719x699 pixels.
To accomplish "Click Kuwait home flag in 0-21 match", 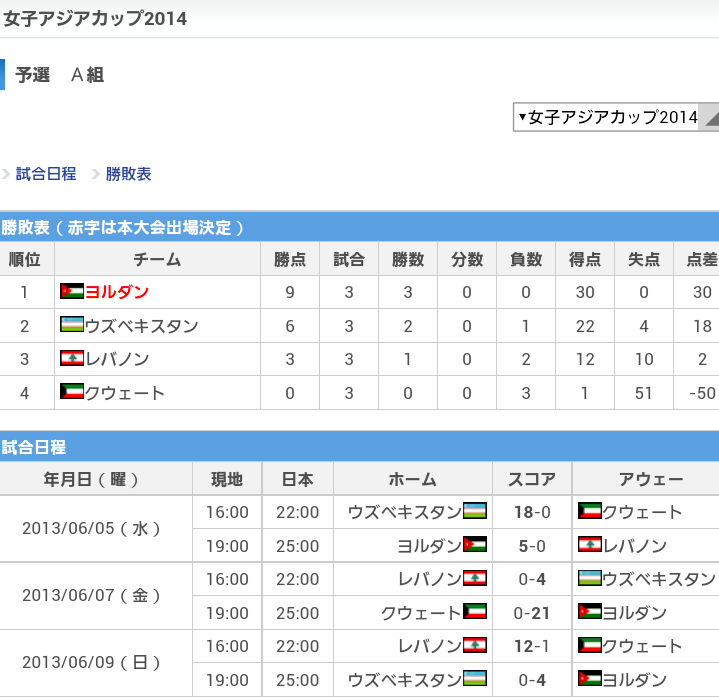I will click(x=475, y=611).
